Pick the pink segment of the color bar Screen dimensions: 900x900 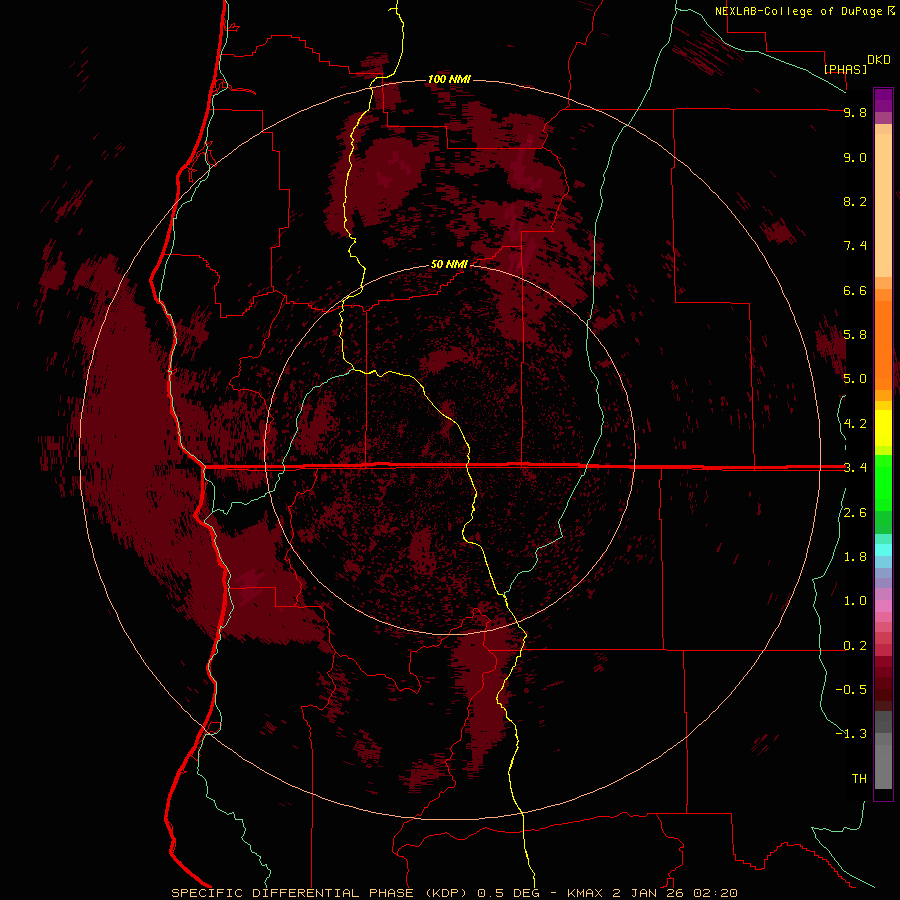(x=883, y=606)
